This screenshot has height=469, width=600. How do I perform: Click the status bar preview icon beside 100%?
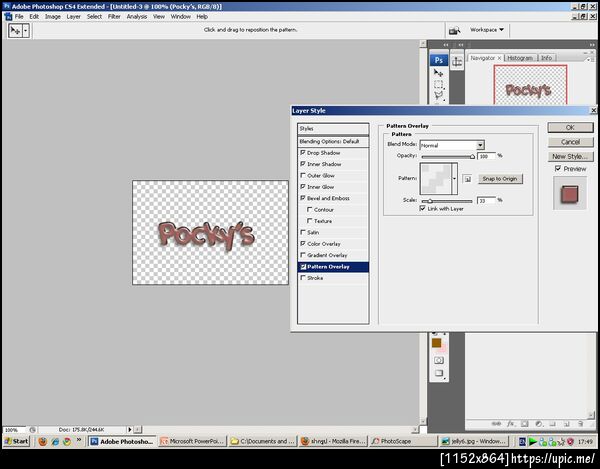click(x=33, y=430)
